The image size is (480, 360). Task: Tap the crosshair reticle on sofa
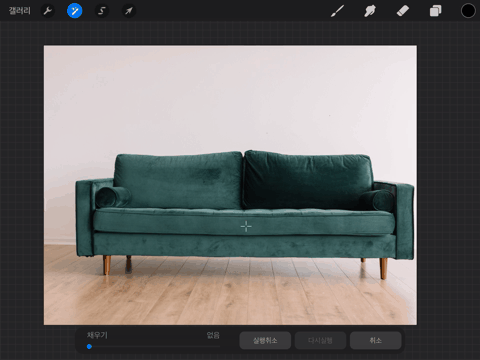pyautogui.click(x=246, y=227)
